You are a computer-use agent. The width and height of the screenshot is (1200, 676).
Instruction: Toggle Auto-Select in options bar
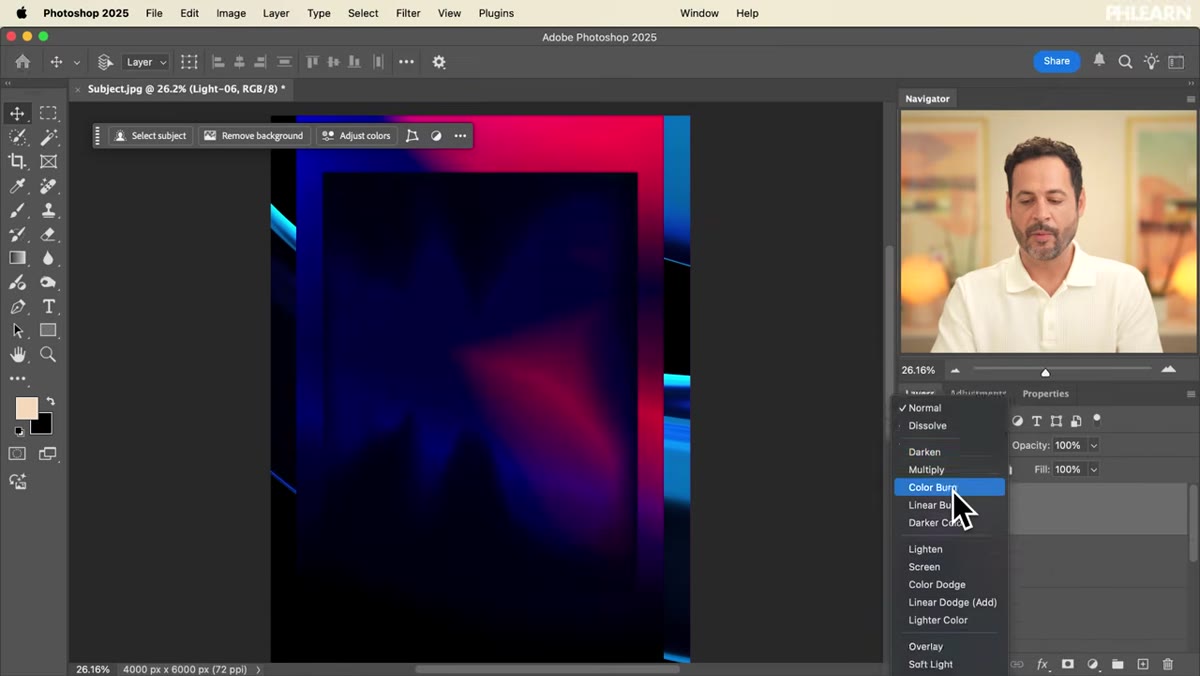[x=105, y=62]
